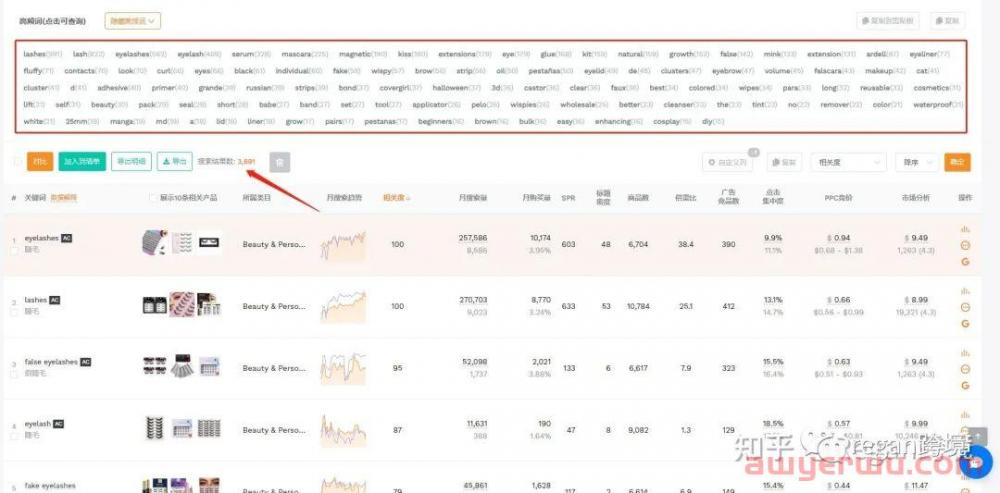Click the orange confirm button on right
This screenshot has width=1000, height=493.
957,162
